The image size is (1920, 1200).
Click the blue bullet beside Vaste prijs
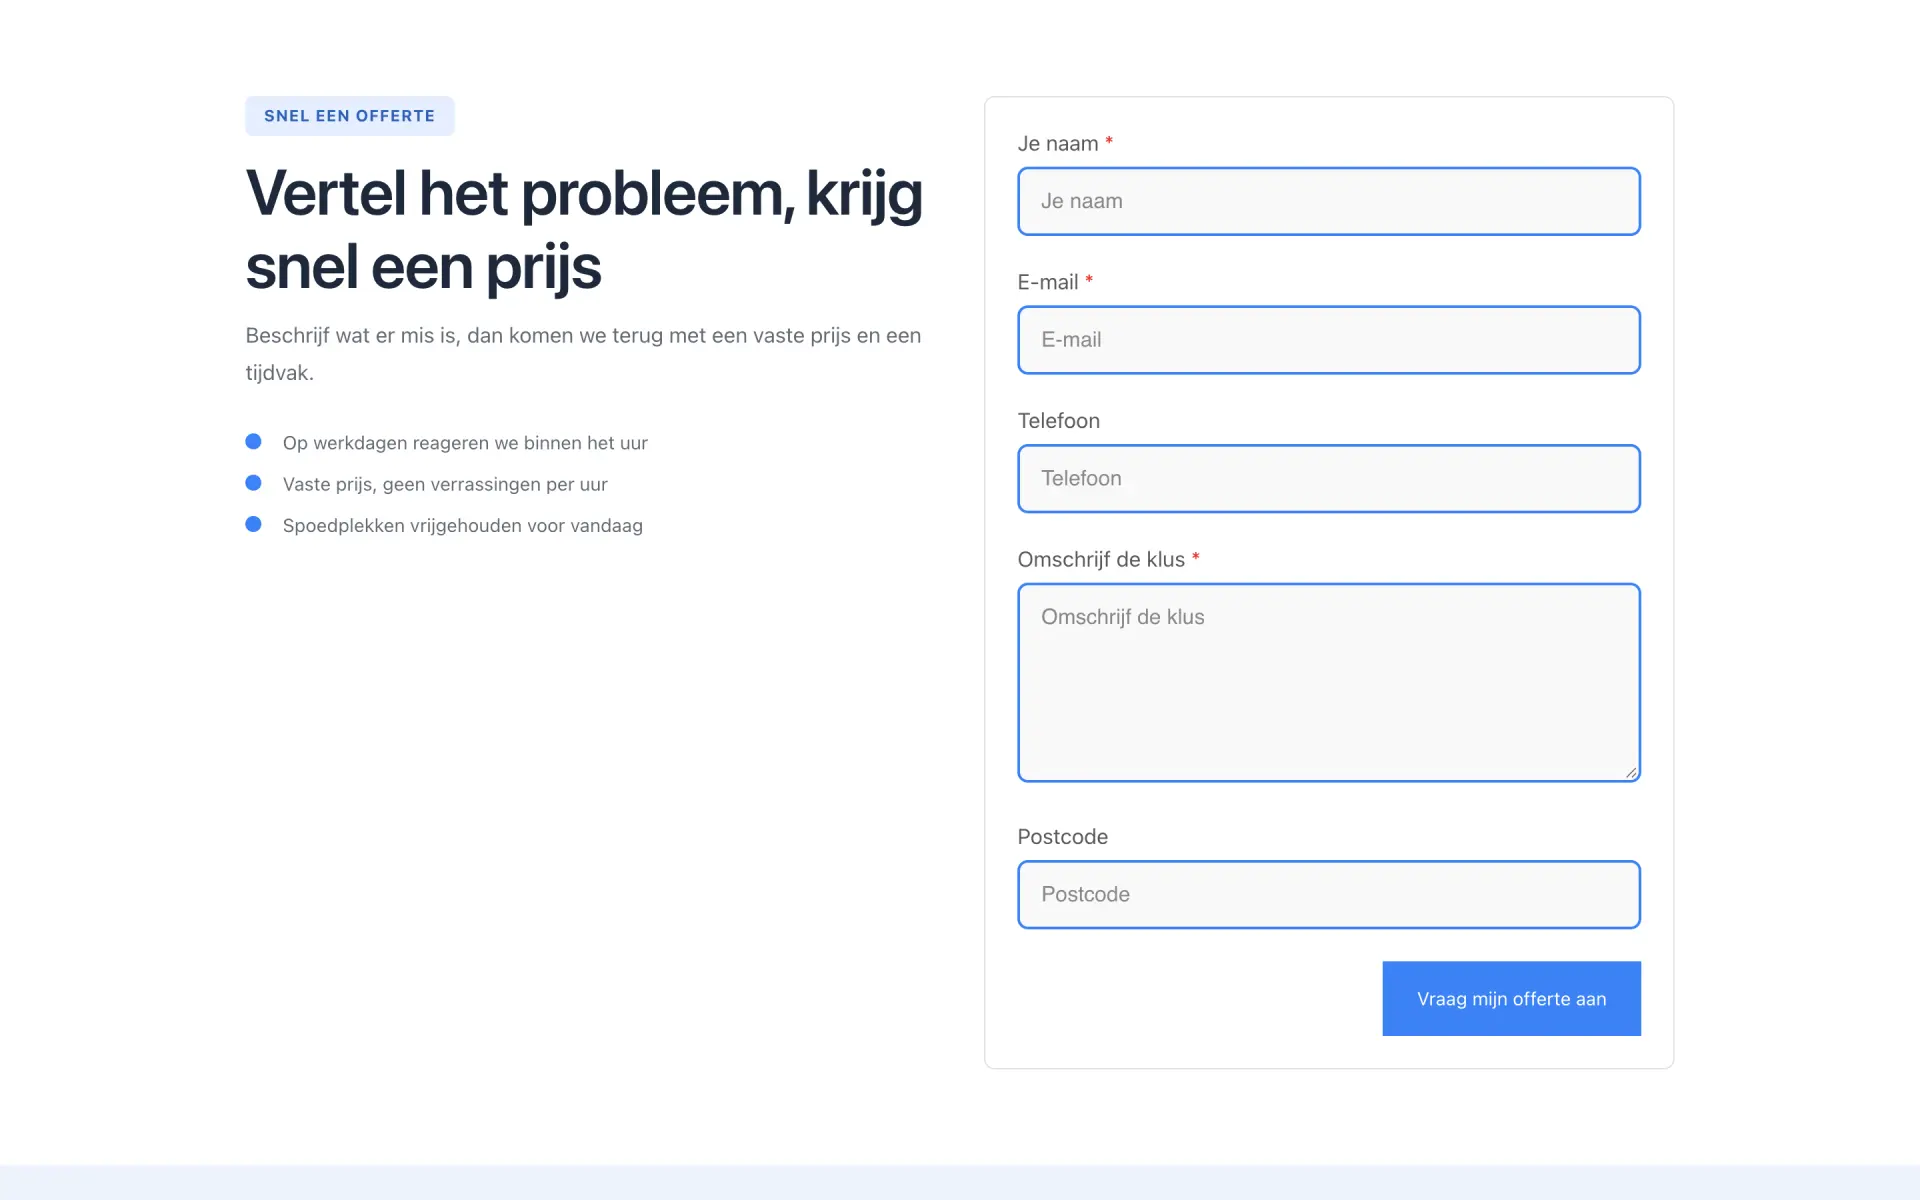pyautogui.click(x=254, y=483)
